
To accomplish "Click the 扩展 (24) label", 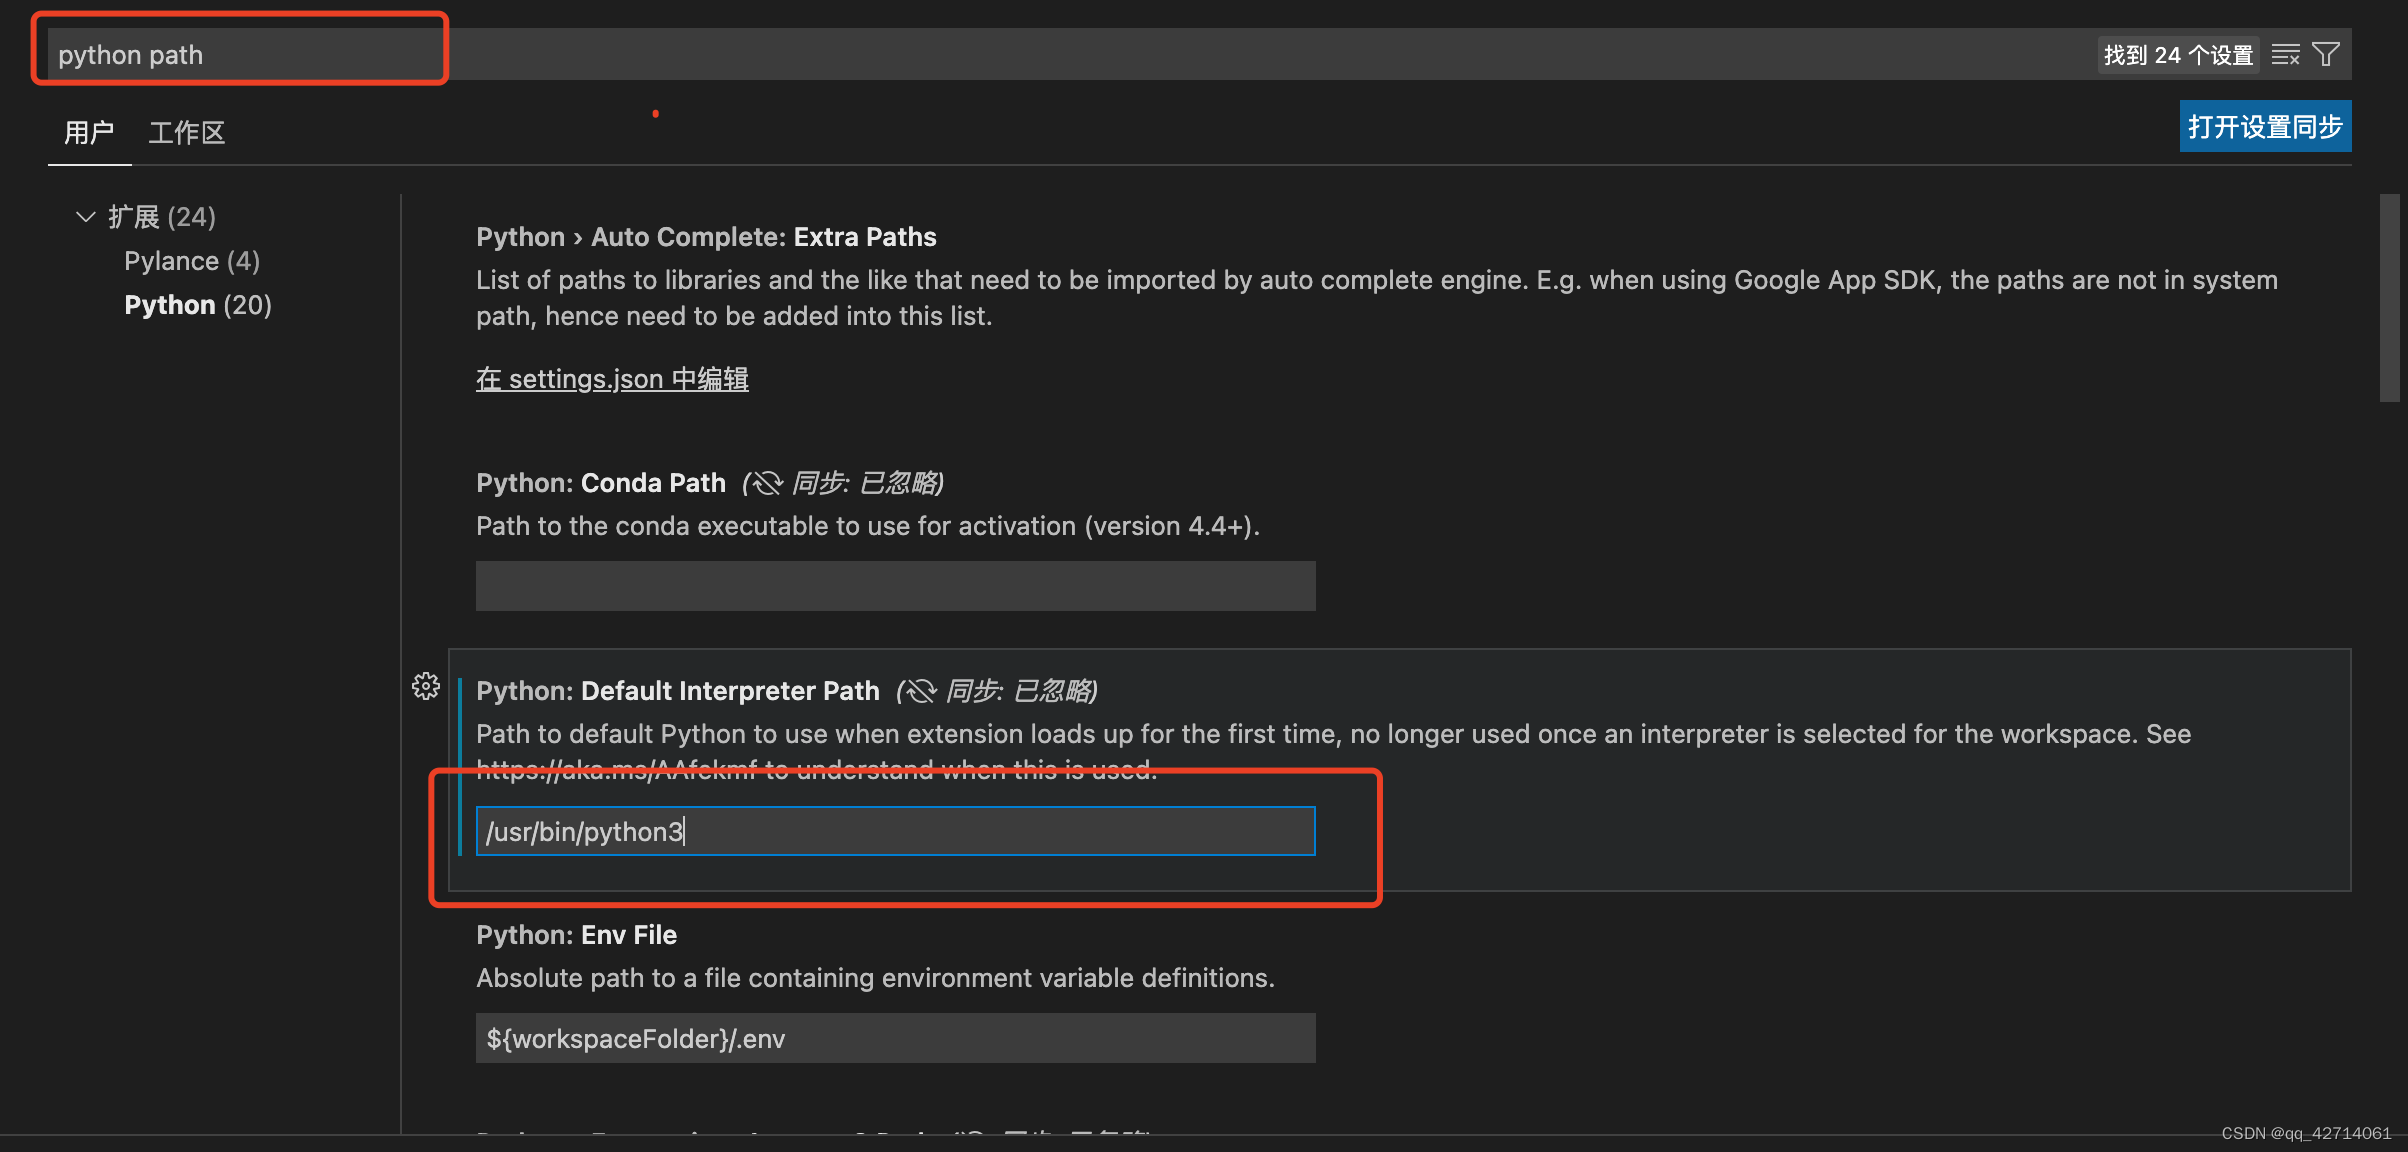I will pyautogui.click(x=163, y=216).
